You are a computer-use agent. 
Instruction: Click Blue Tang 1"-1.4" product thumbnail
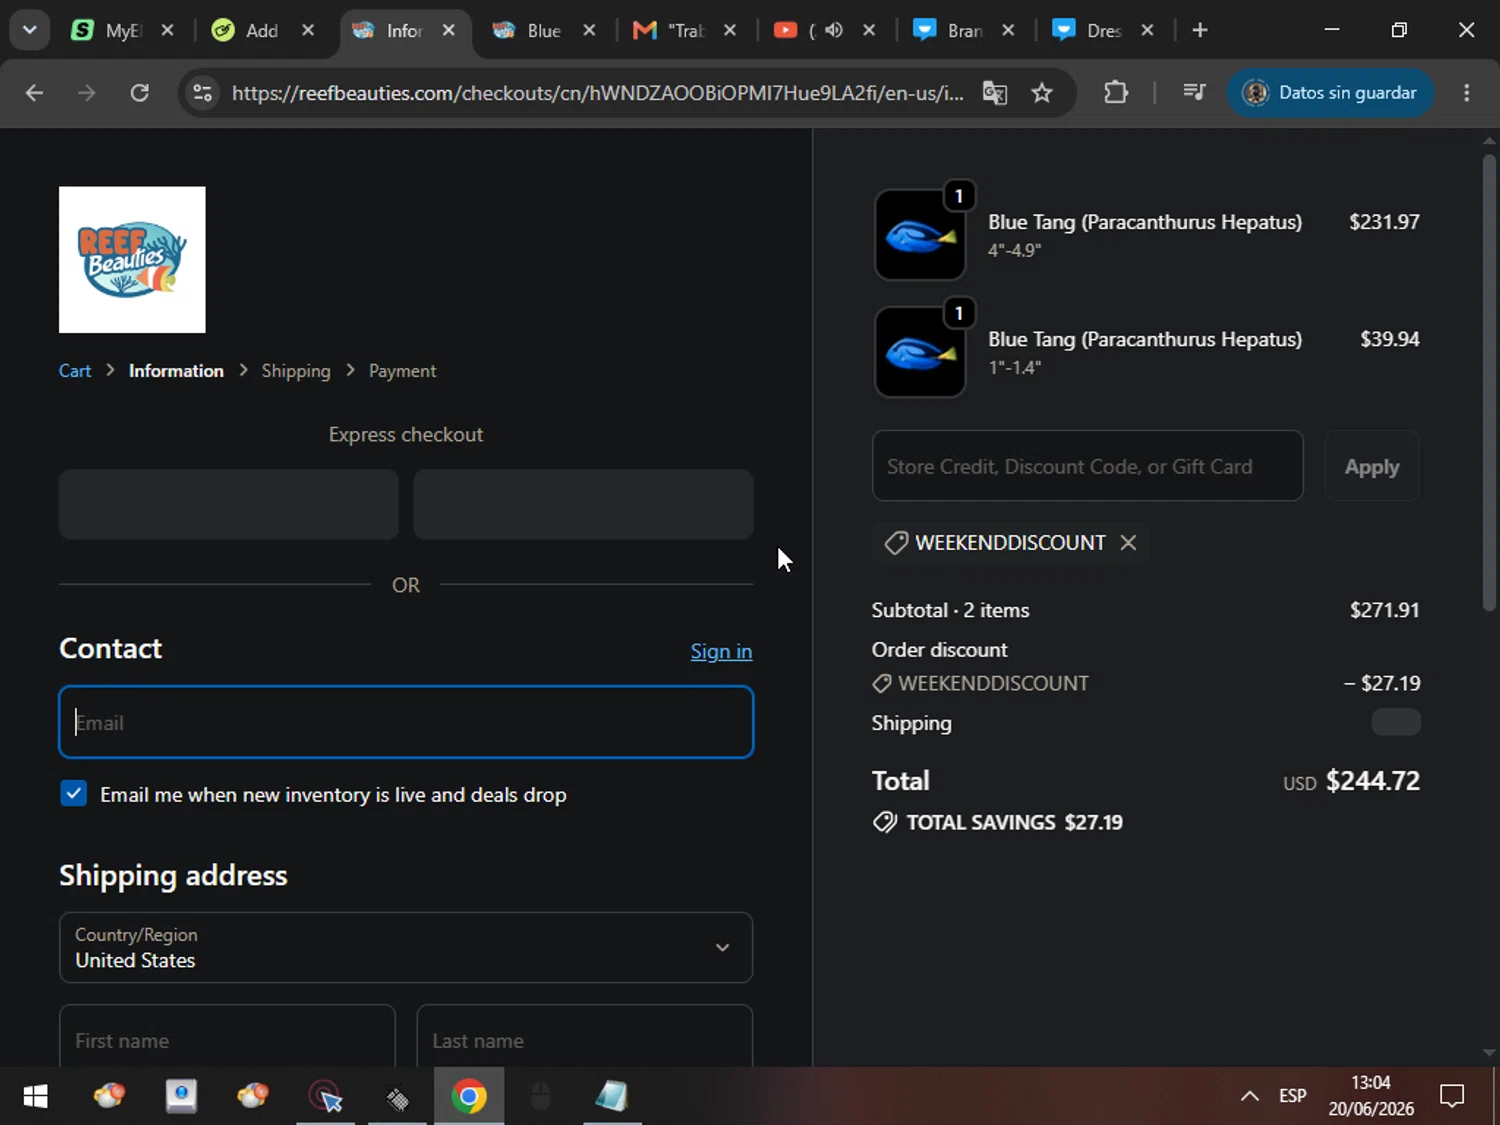(x=920, y=352)
